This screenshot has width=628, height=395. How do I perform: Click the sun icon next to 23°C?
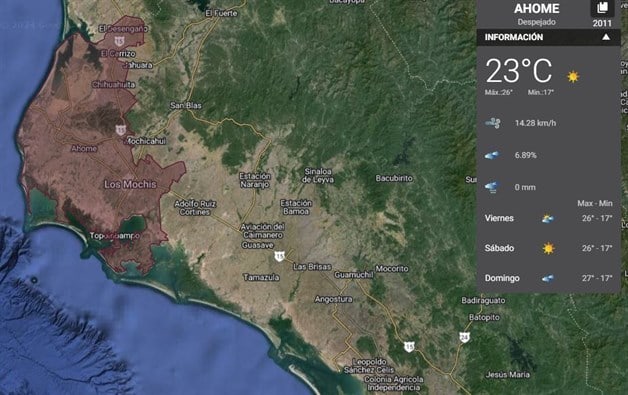coord(573,76)
